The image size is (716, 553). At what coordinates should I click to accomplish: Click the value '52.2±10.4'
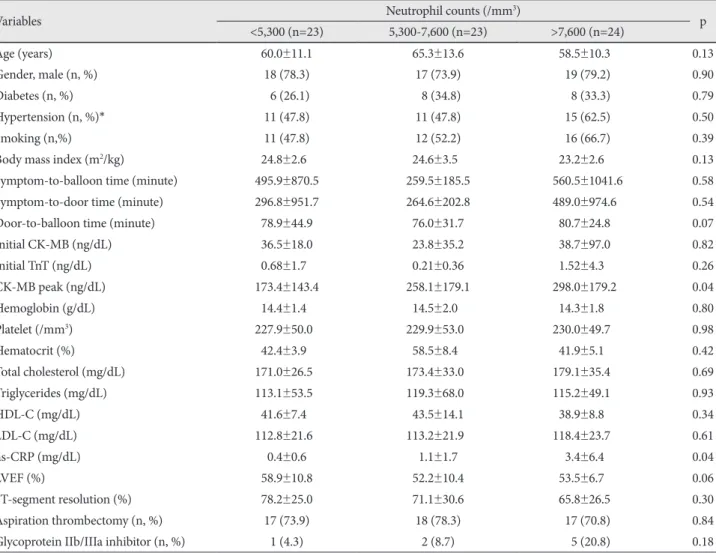[438, 478]
